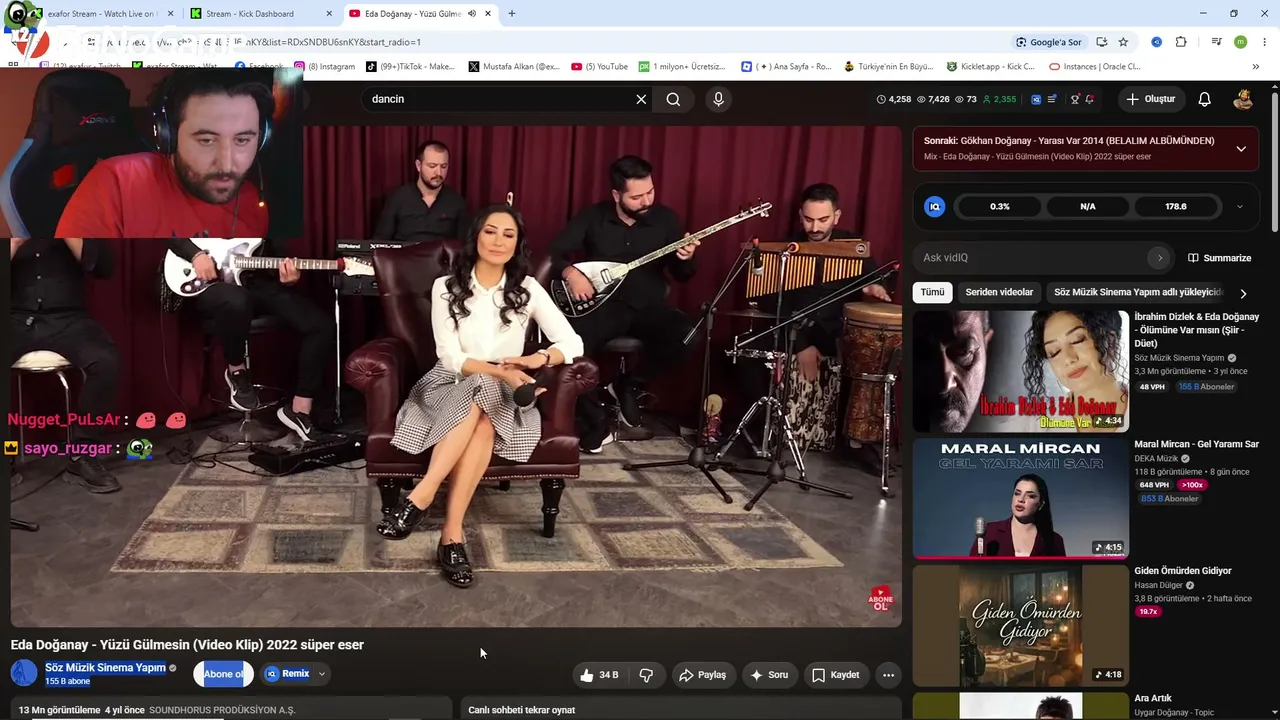The width and height of the screenshot is (1280, 720).
Task: Switch to Kick Dashboard tab
Action: tap(260, 13)
